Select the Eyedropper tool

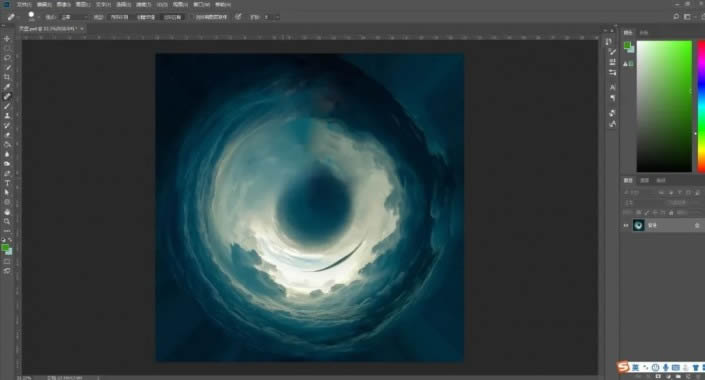[7, 86]
